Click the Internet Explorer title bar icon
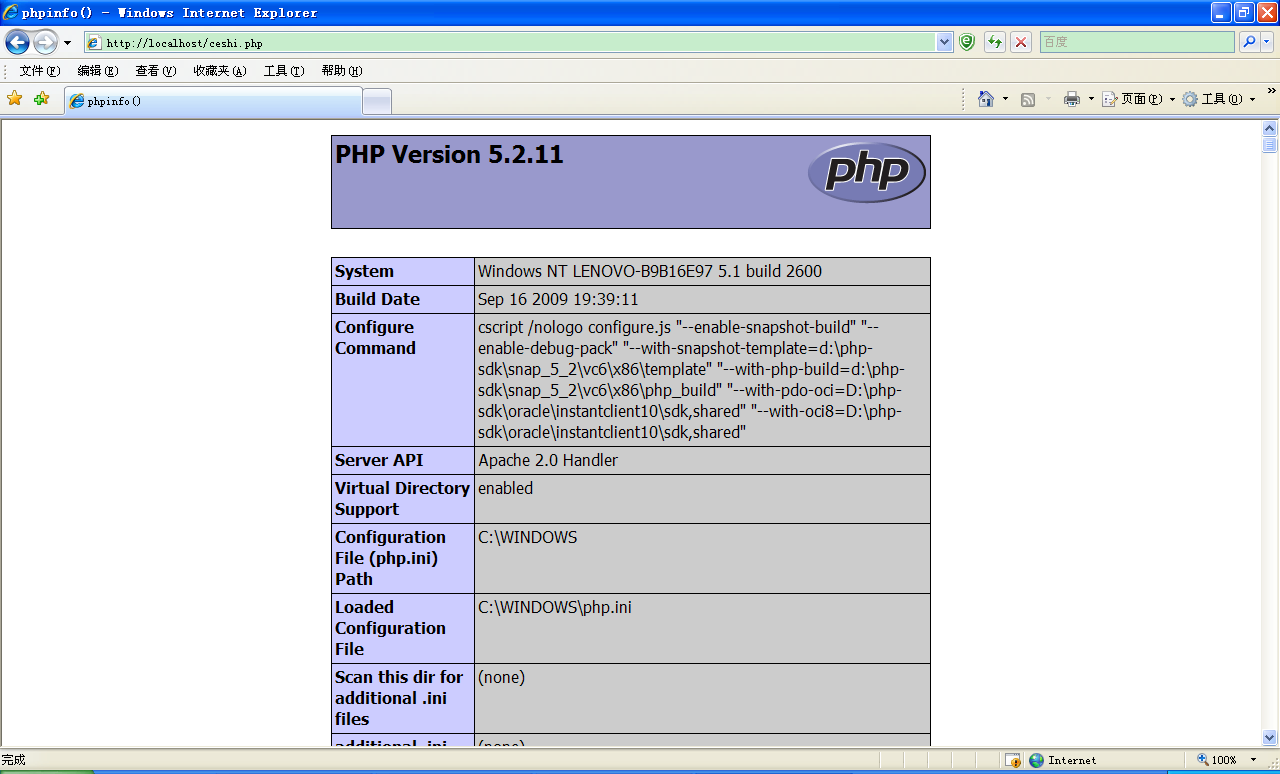Screen dimensions: 1280x774 click(x=11, y=13)
